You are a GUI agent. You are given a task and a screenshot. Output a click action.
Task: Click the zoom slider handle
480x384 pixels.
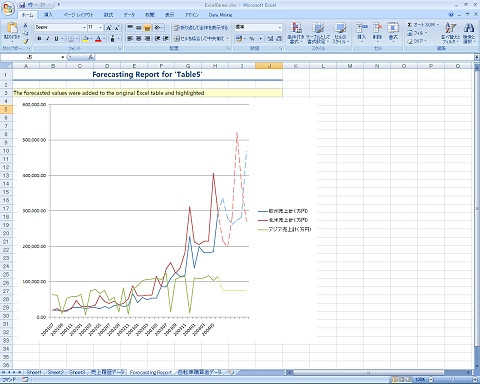pos(452,379)
